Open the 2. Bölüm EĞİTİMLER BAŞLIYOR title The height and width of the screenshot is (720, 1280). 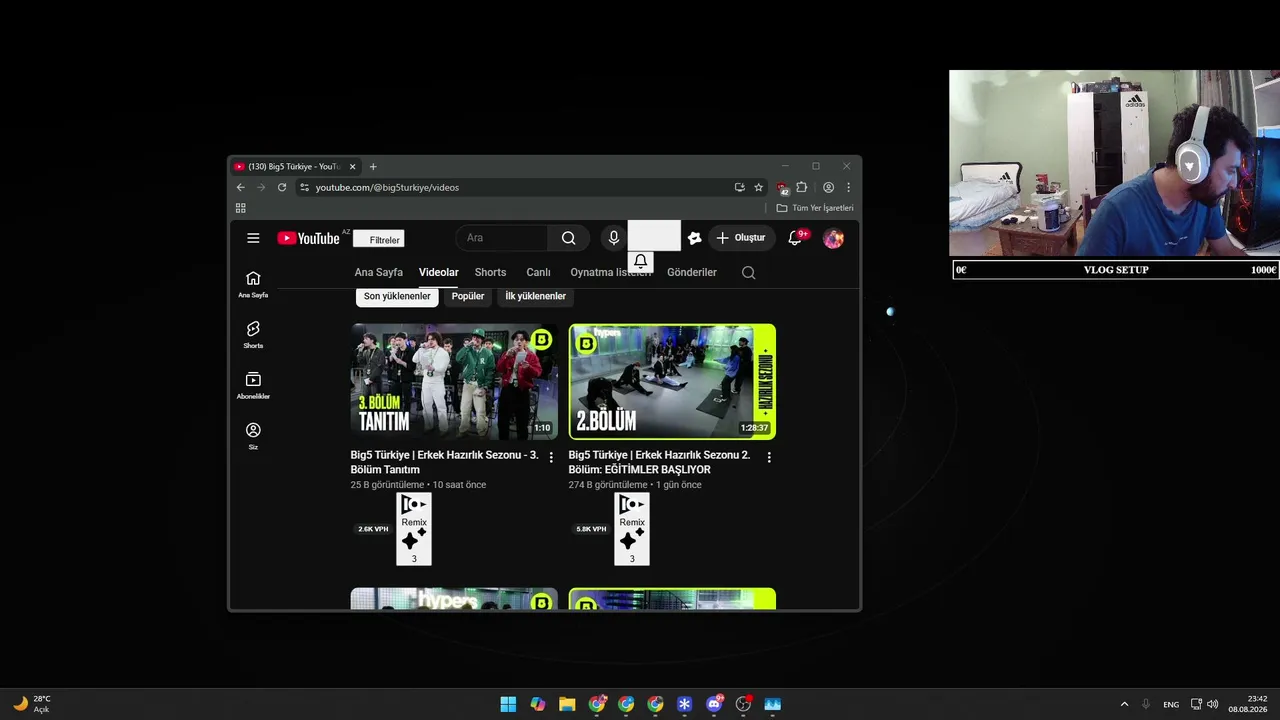[x=659, y=462]
